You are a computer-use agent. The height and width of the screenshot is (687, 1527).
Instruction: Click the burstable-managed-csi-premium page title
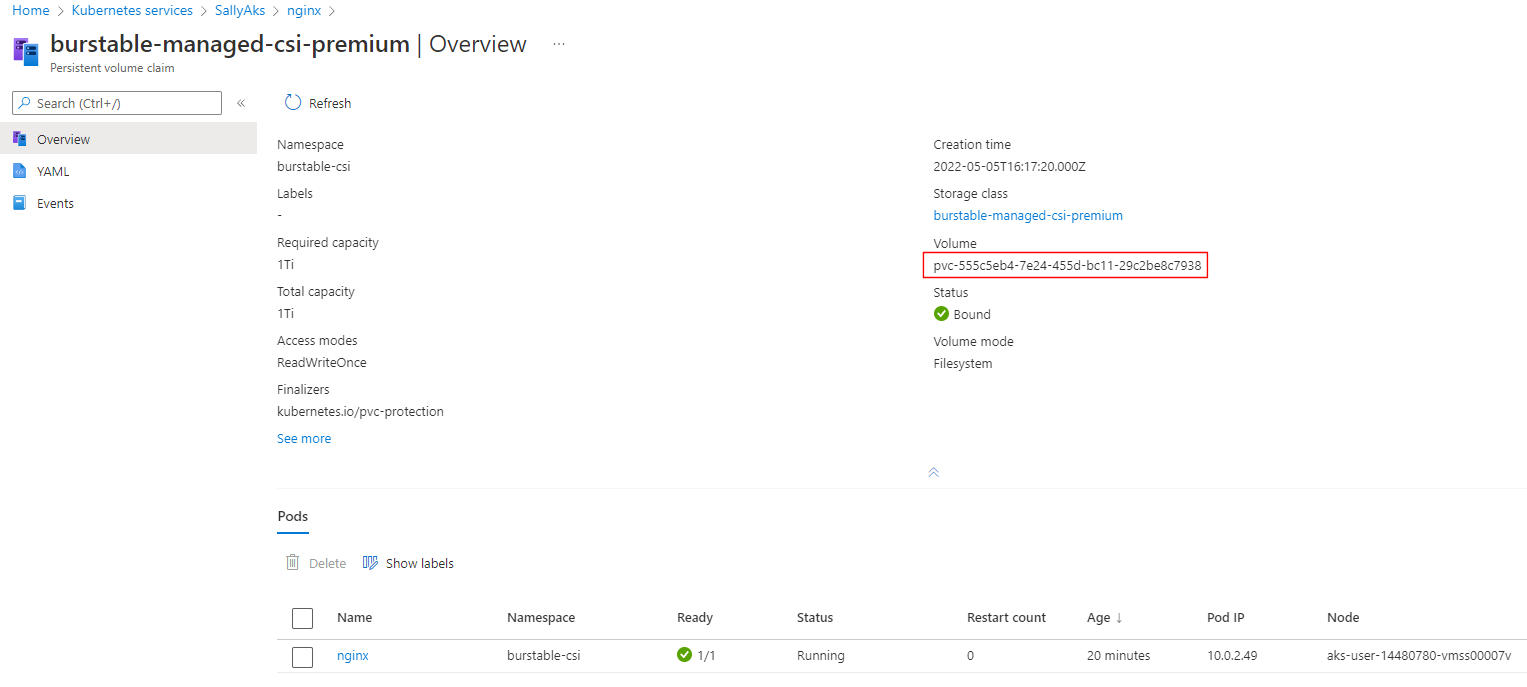[230, 44]
